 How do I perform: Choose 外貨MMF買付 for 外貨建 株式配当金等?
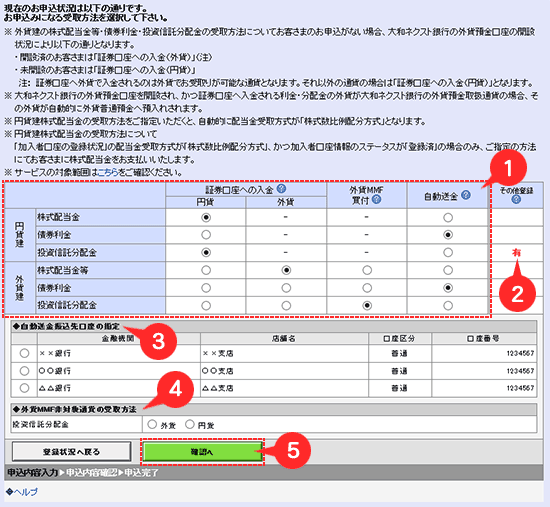click(x=367, y=271)
